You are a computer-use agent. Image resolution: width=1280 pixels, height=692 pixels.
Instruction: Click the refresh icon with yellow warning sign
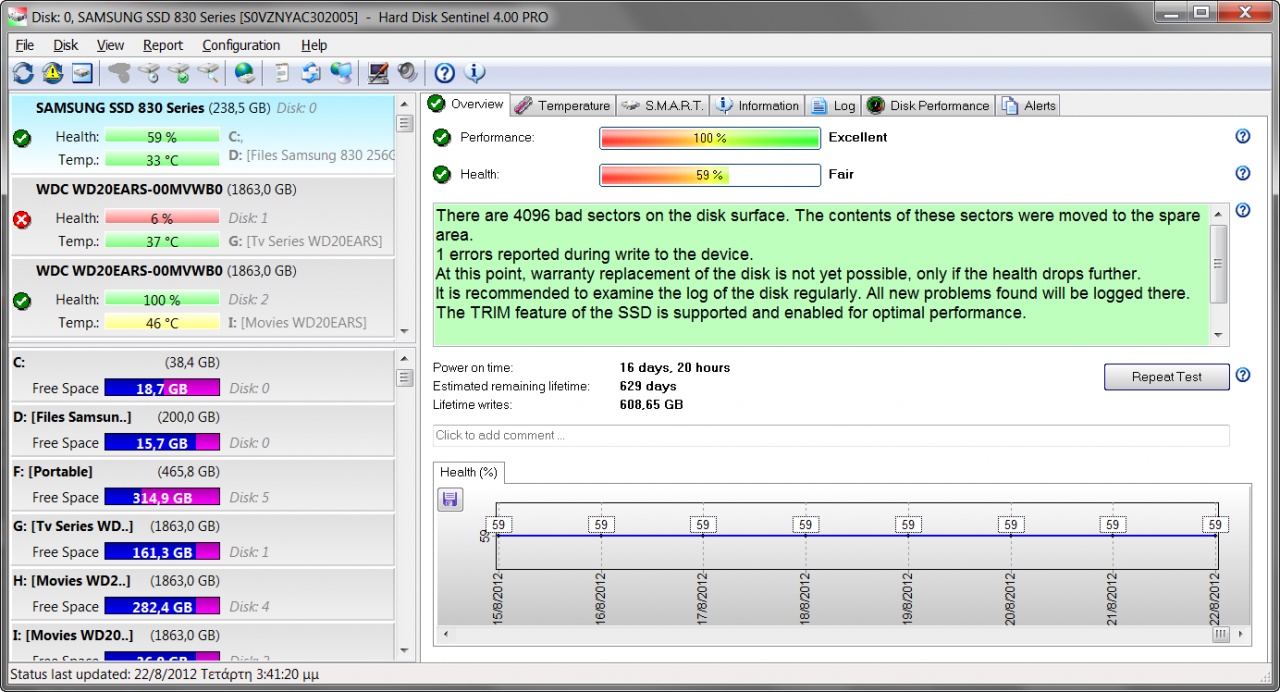tap(52, 73)
